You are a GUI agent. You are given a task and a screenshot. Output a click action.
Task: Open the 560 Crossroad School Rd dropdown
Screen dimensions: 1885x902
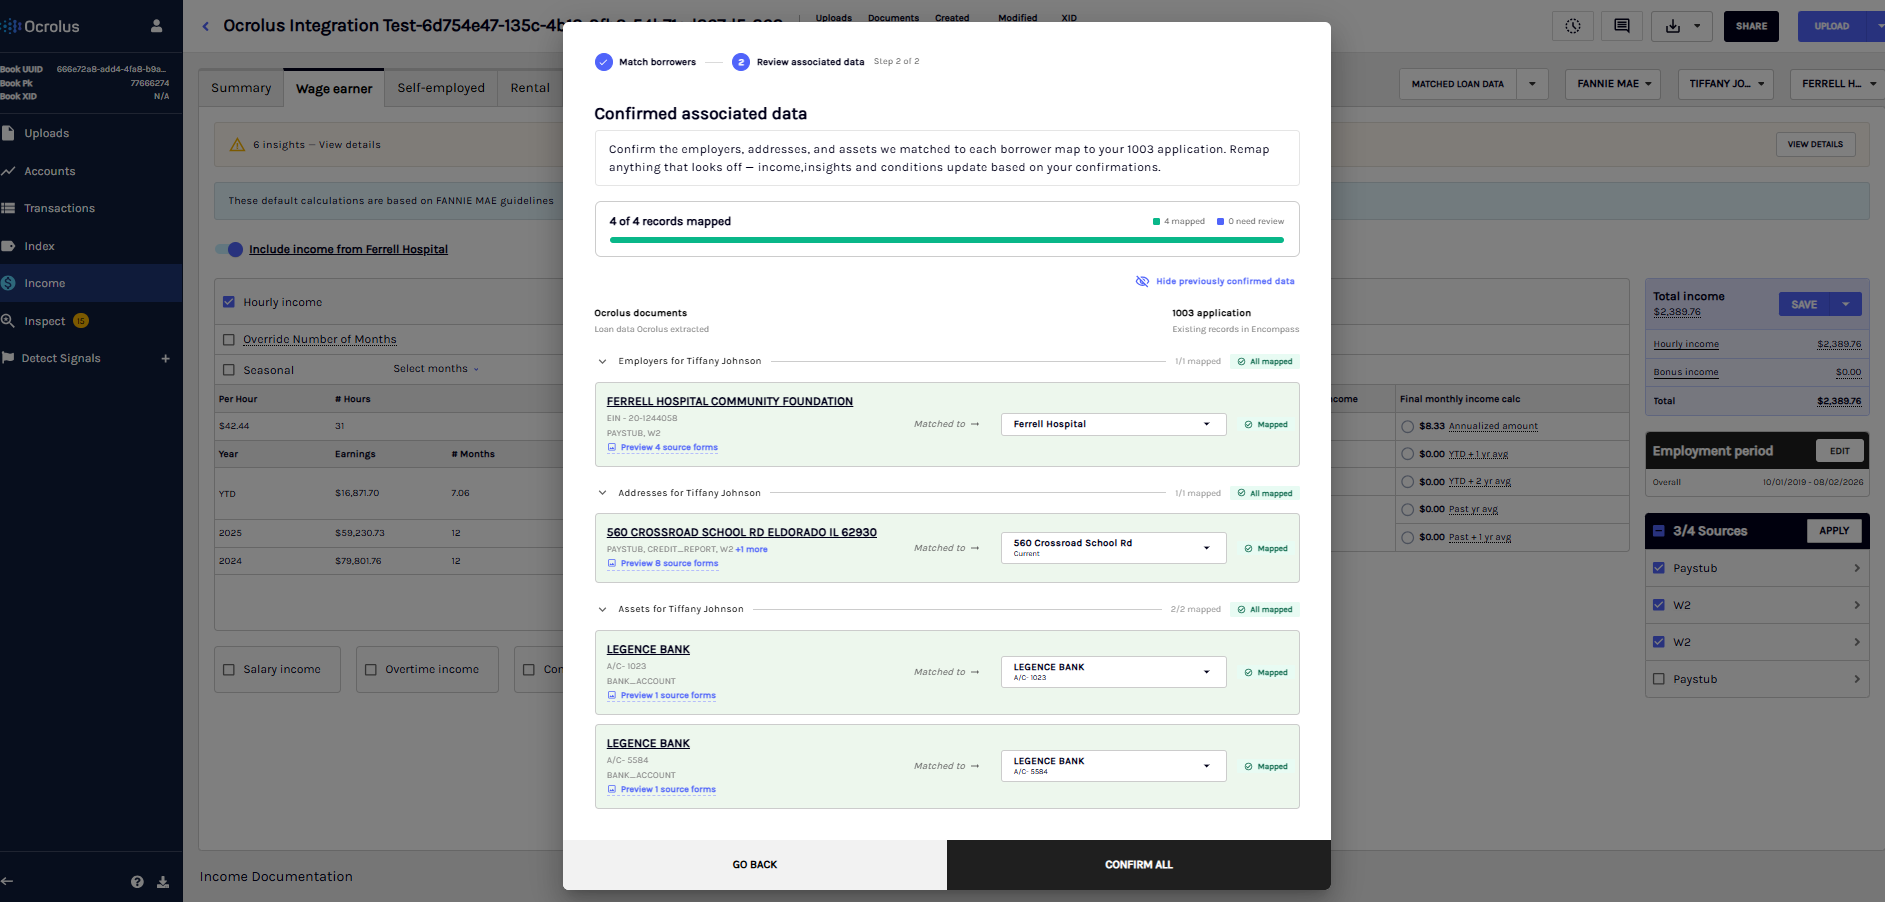click(1113, 548)
